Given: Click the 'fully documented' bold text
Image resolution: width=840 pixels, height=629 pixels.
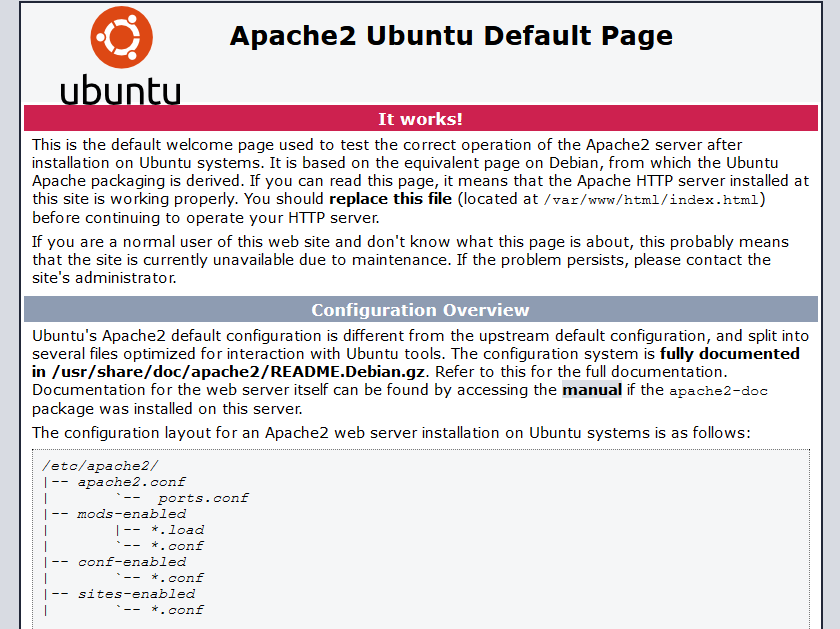Looking at the screenshot, I should pos(730,354).
